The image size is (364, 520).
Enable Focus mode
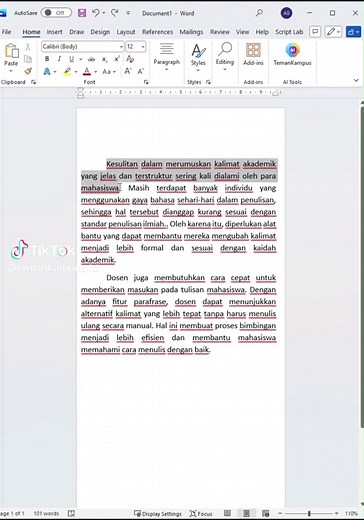coord(200,513)
